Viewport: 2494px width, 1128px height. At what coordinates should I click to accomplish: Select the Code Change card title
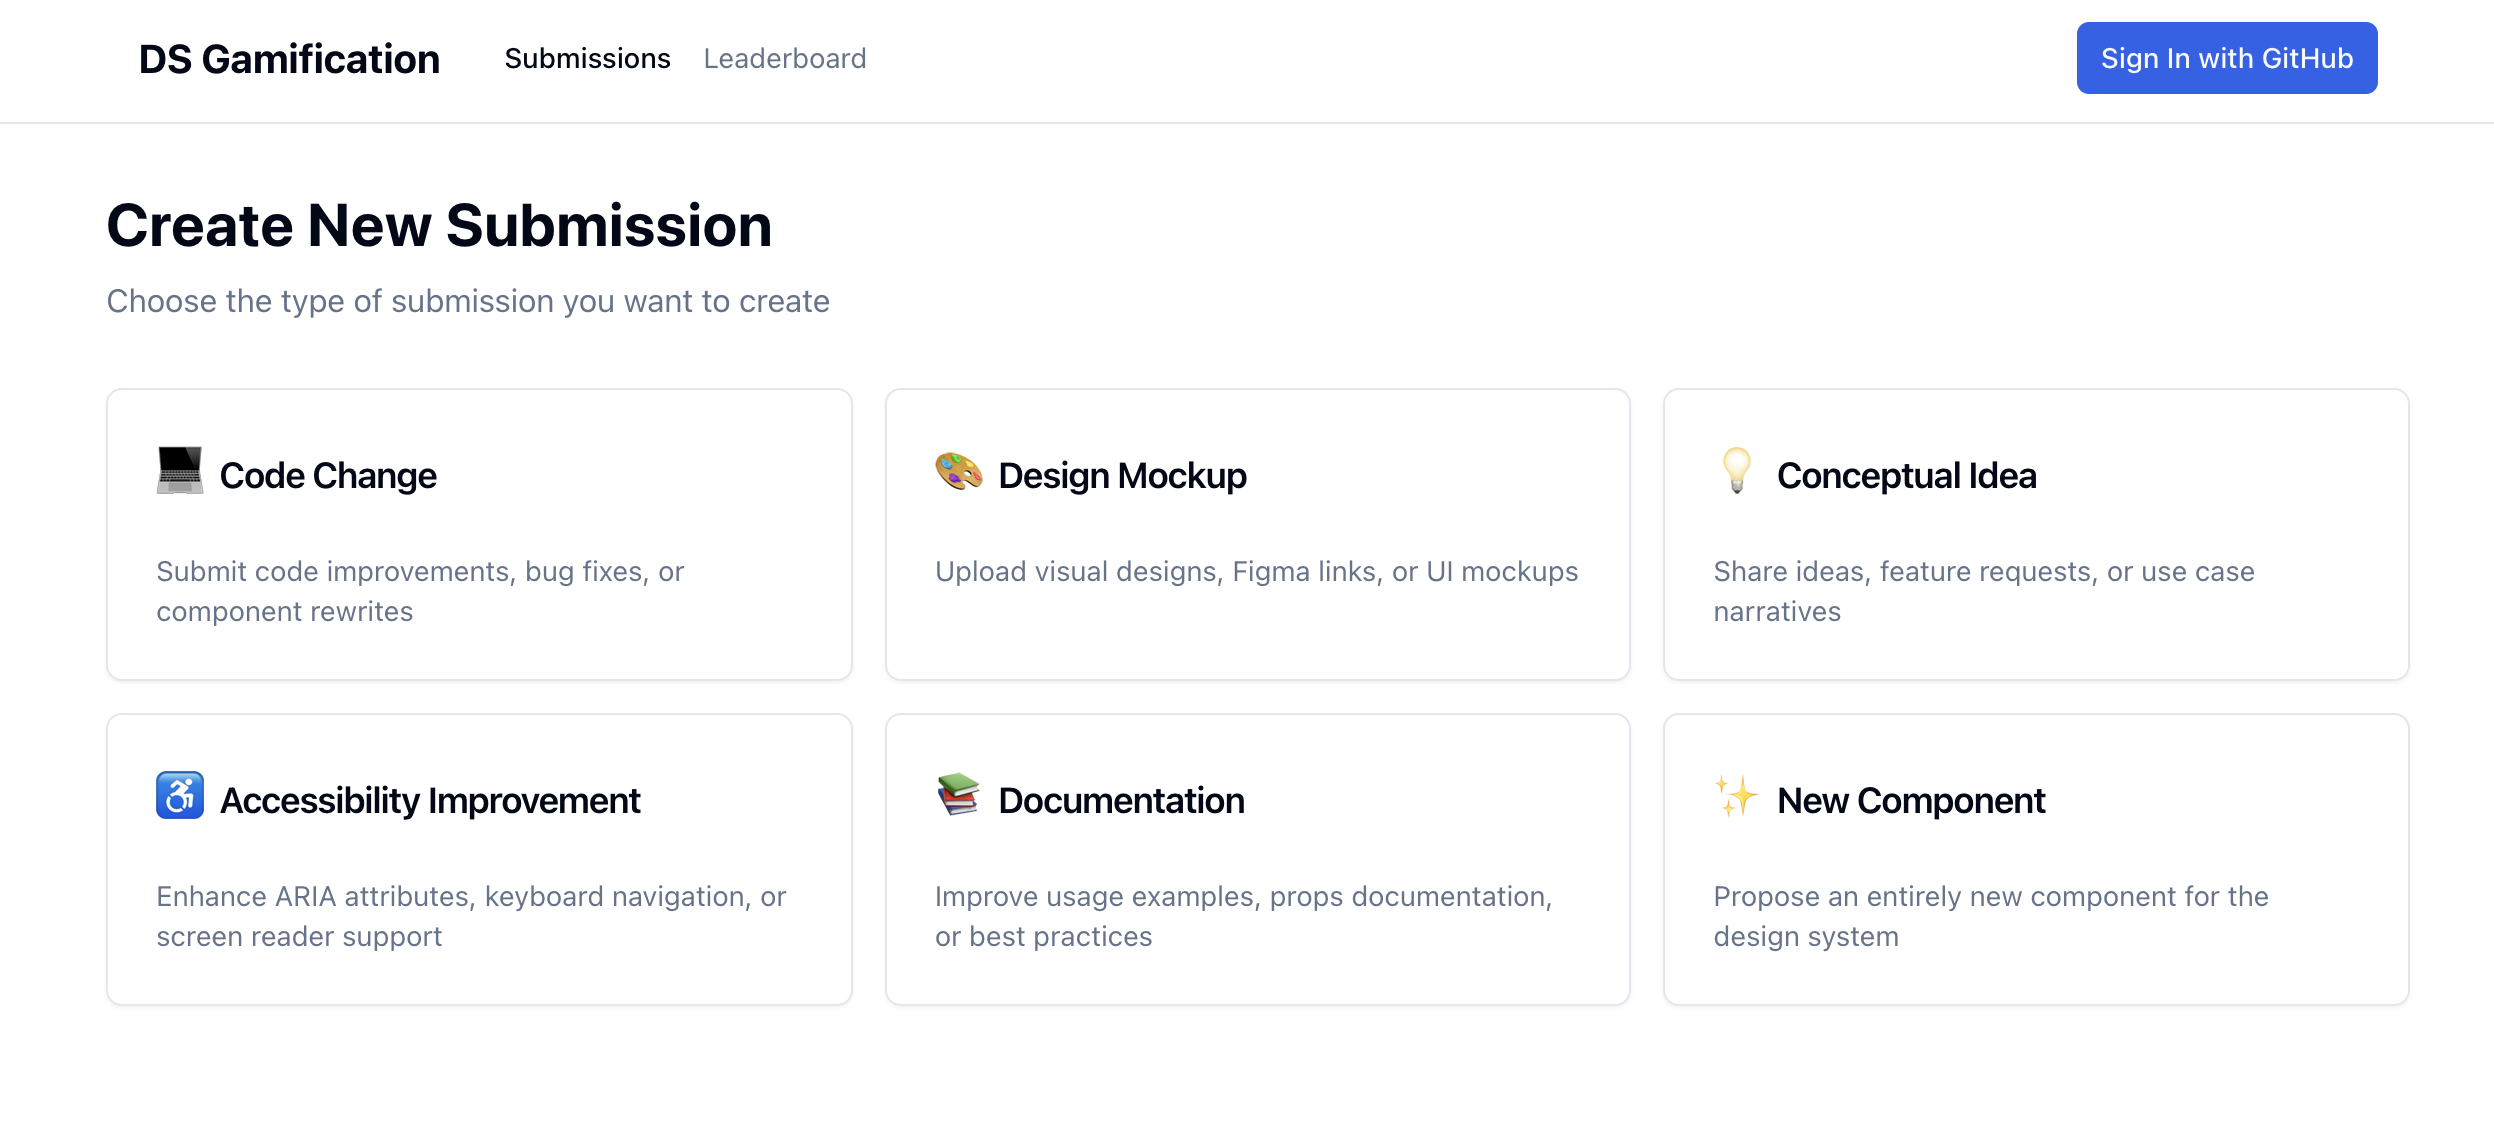pos(328,476)
